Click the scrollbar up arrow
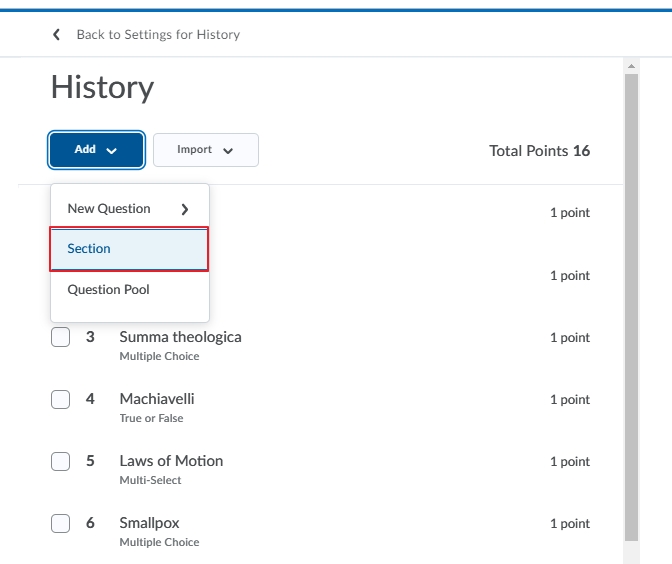The width and height of the screenshot is (672, 564). [631, 66]
